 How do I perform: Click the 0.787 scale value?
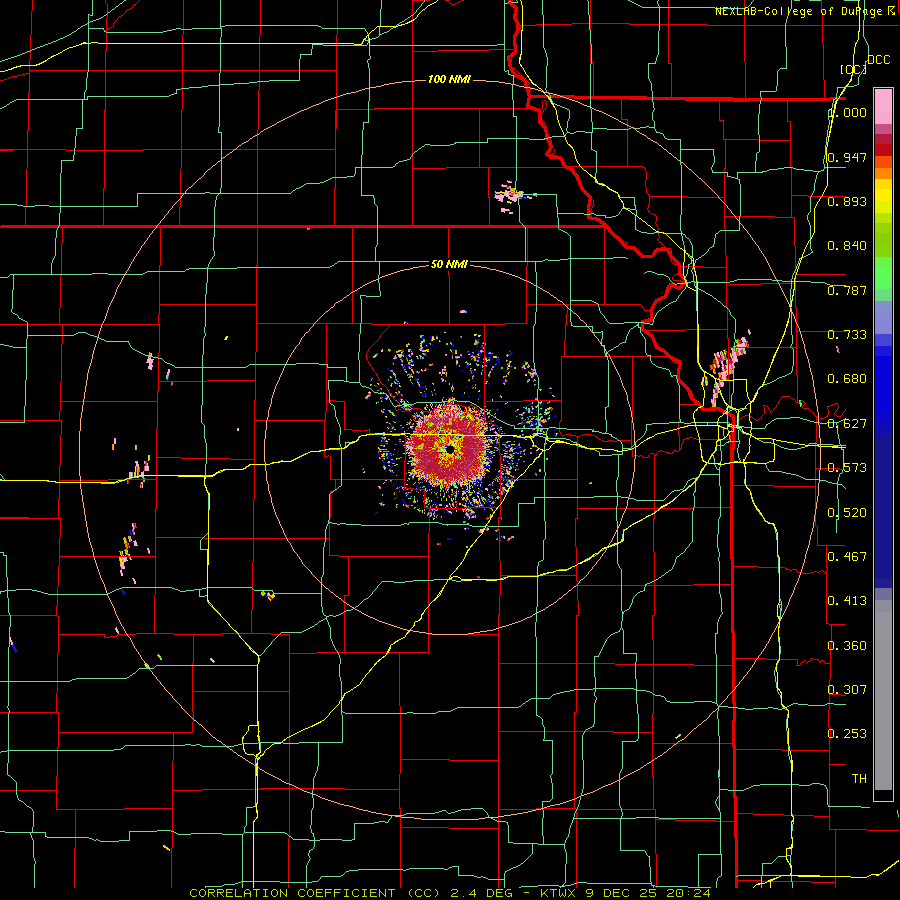[847, 290]
